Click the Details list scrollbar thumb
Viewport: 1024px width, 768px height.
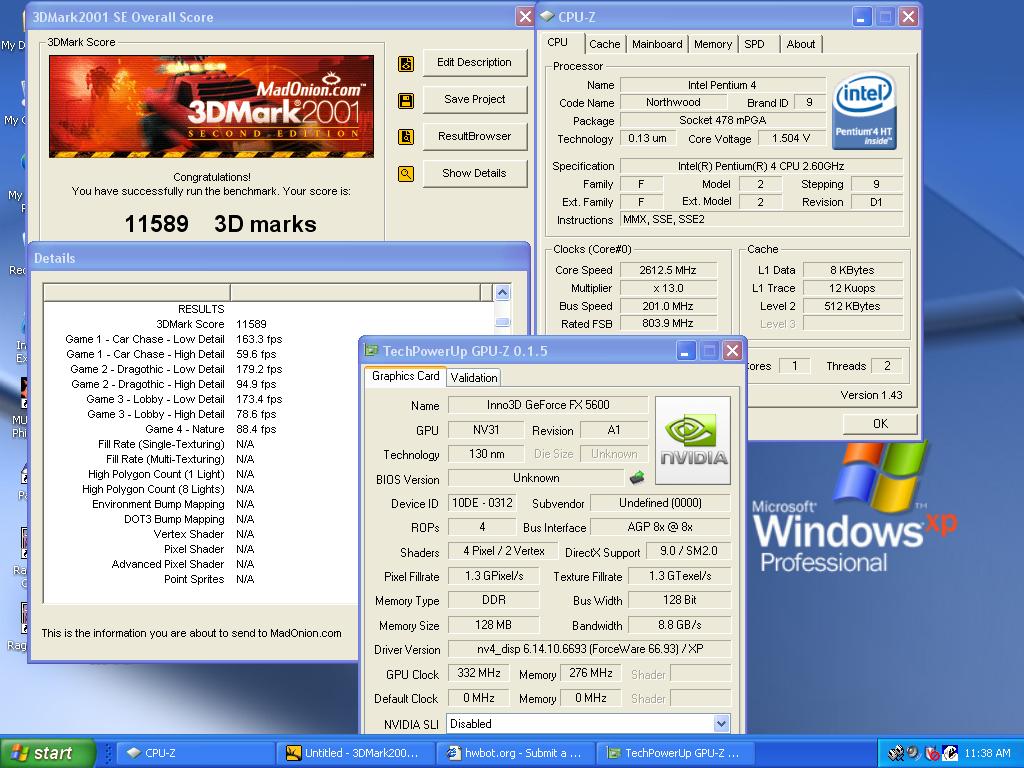[x=502, y=322]
